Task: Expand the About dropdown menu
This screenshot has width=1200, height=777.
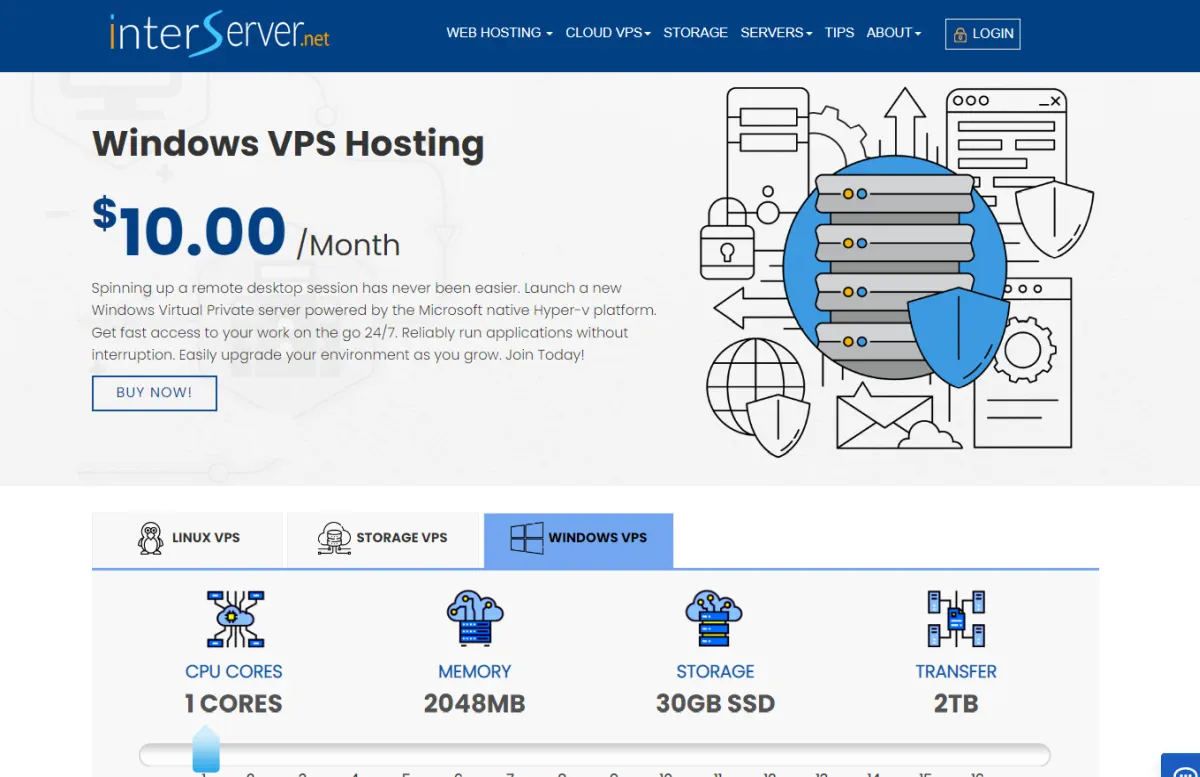Action: point(893,33)
